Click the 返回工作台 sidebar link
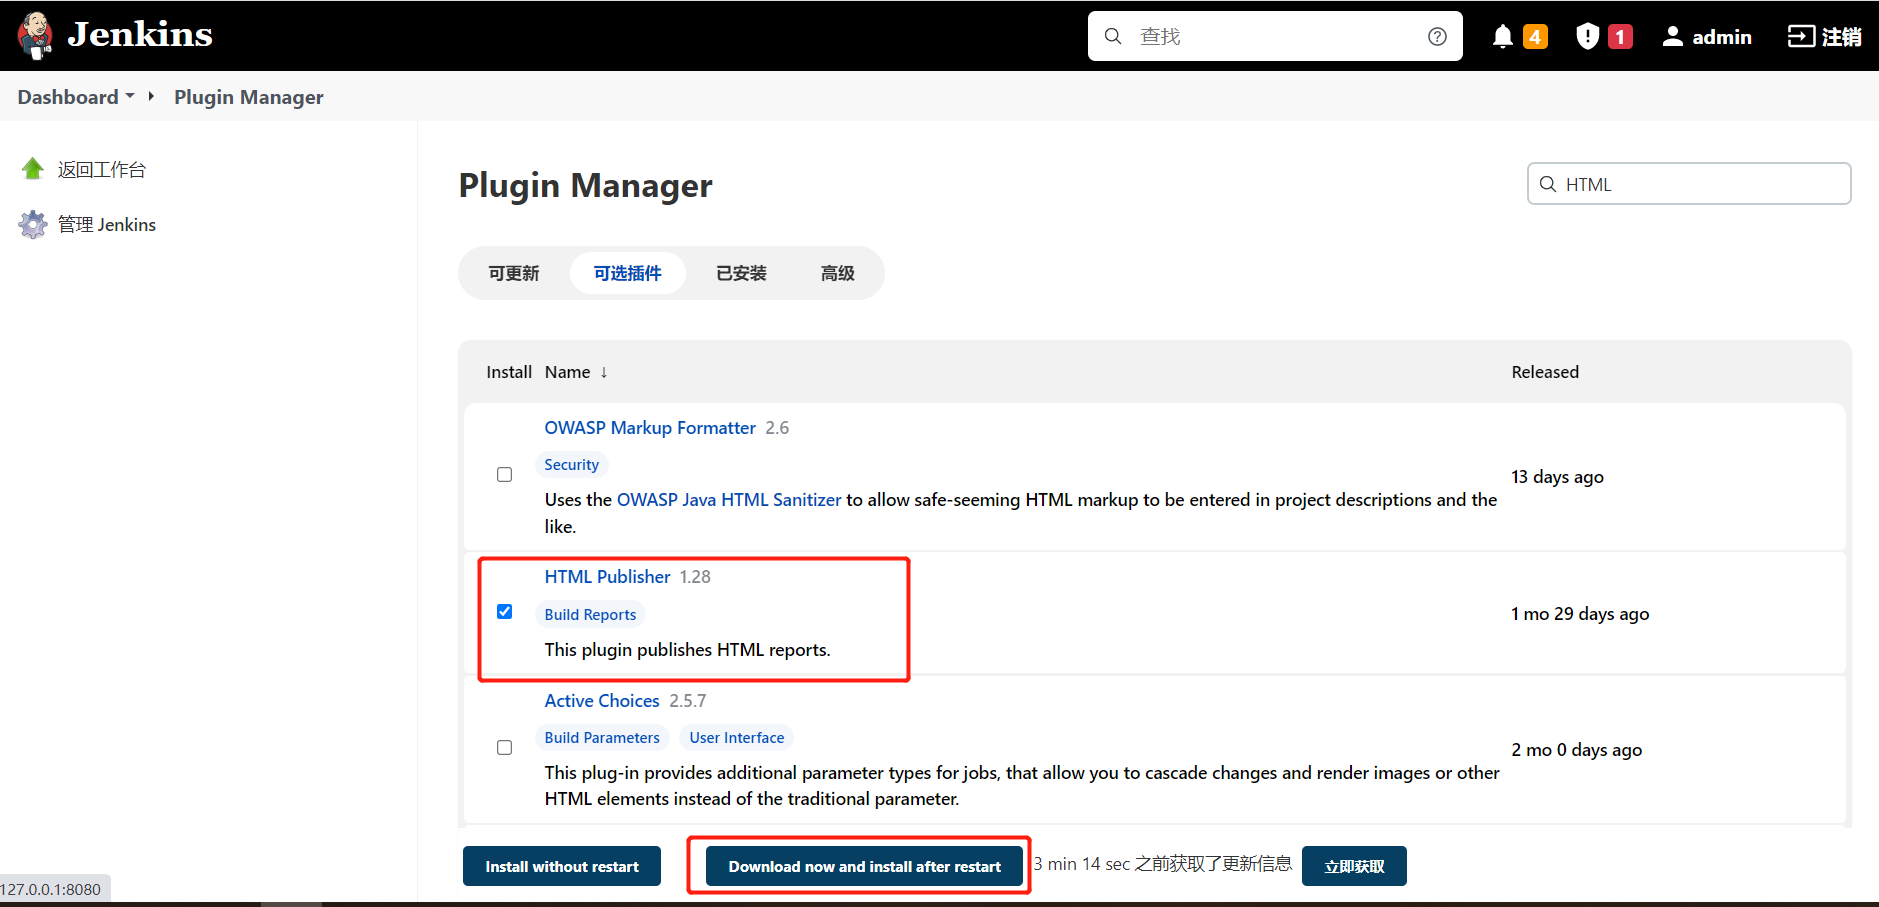 coord(102,170)
